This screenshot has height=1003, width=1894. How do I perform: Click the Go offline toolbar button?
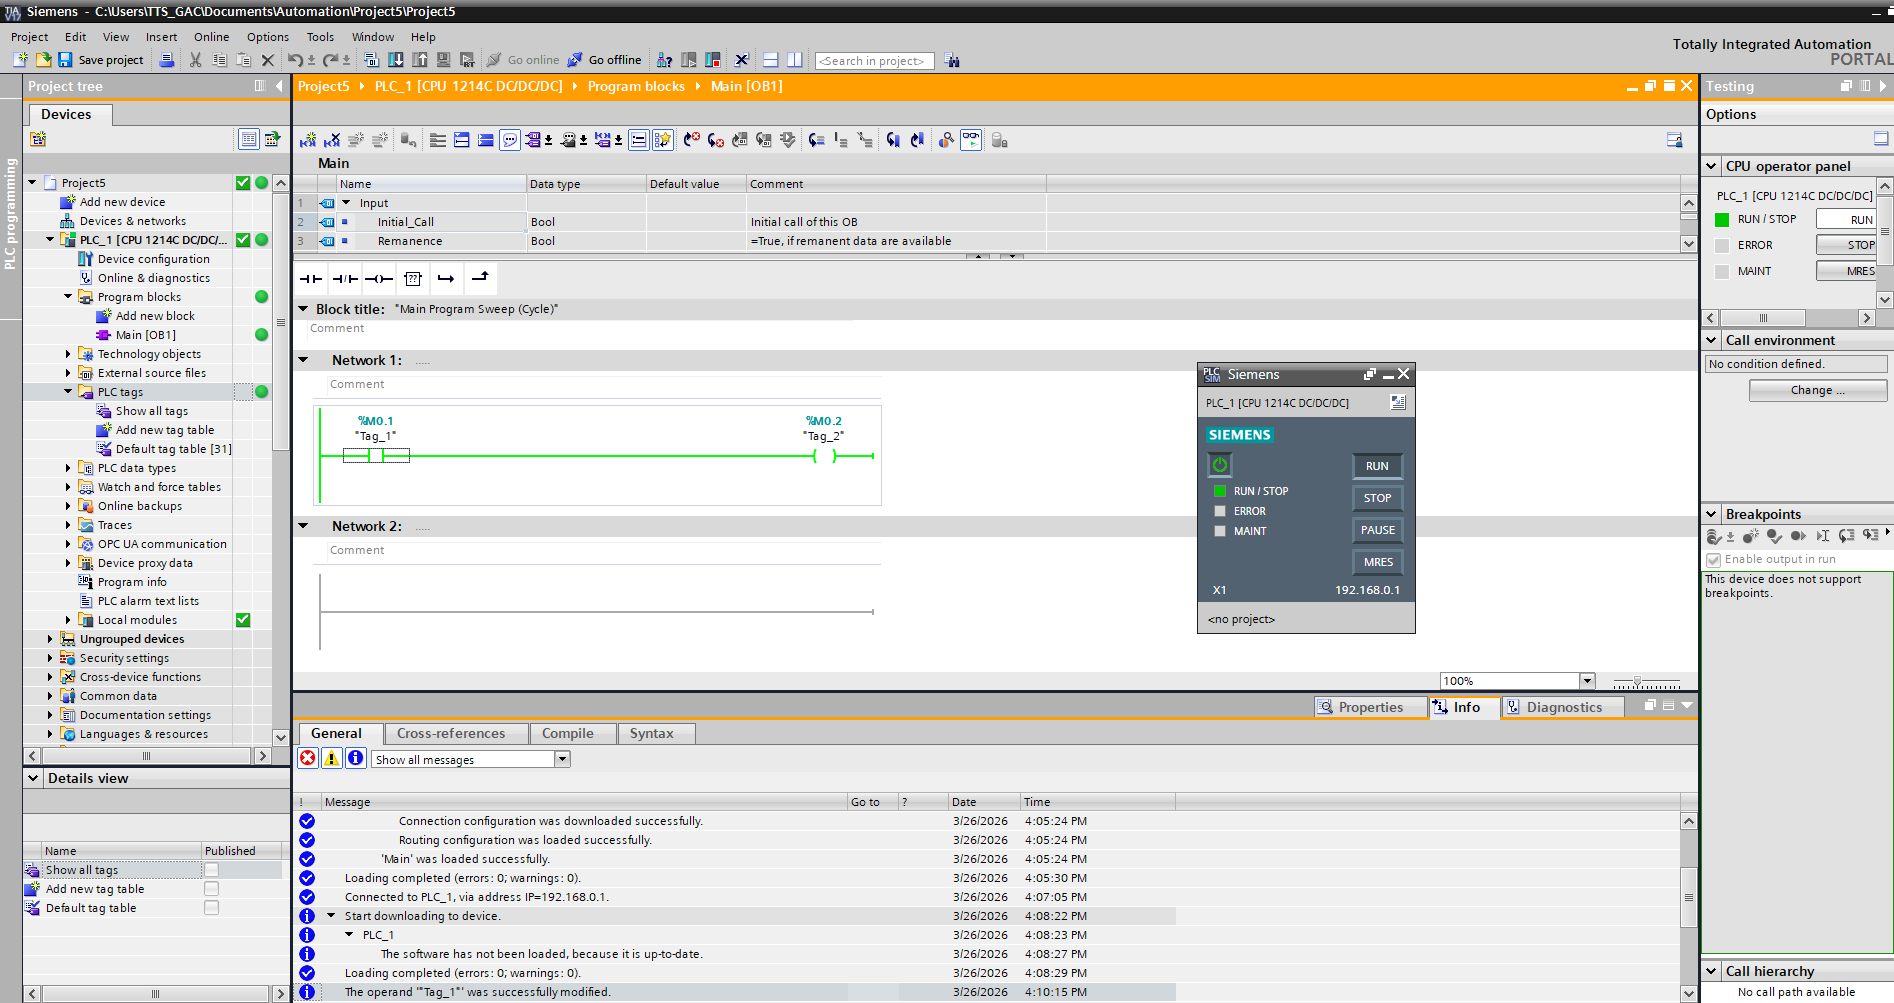point(605,60)
